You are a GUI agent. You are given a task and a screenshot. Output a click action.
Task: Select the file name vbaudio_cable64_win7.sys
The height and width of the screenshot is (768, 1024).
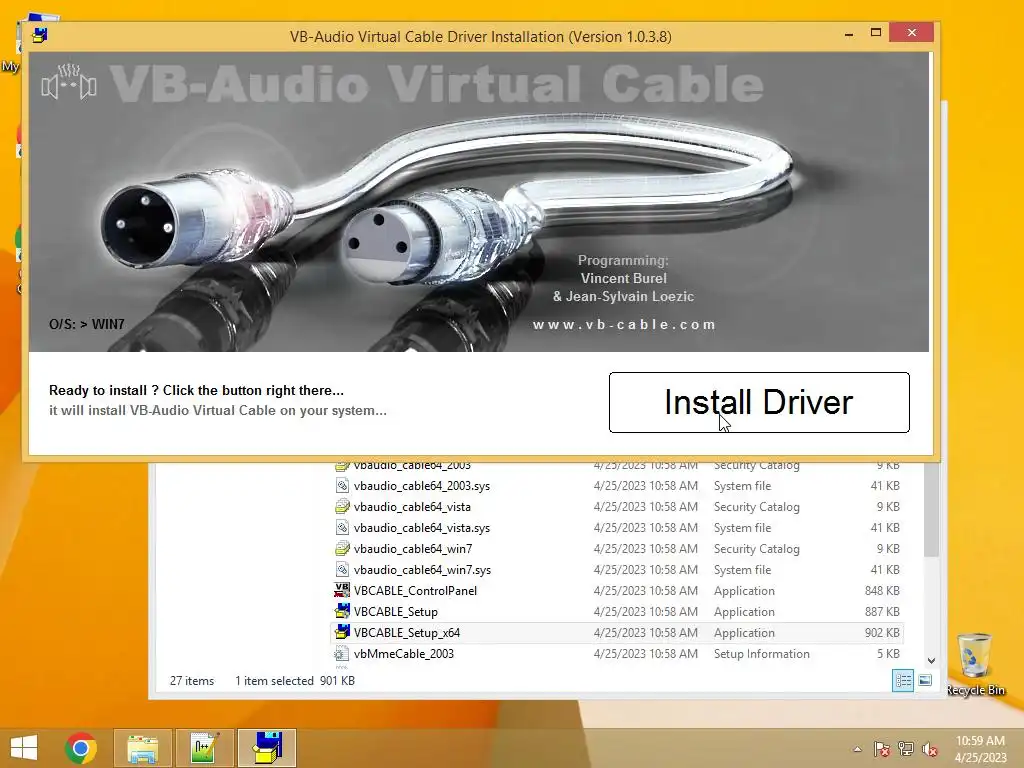coord(423,569)
